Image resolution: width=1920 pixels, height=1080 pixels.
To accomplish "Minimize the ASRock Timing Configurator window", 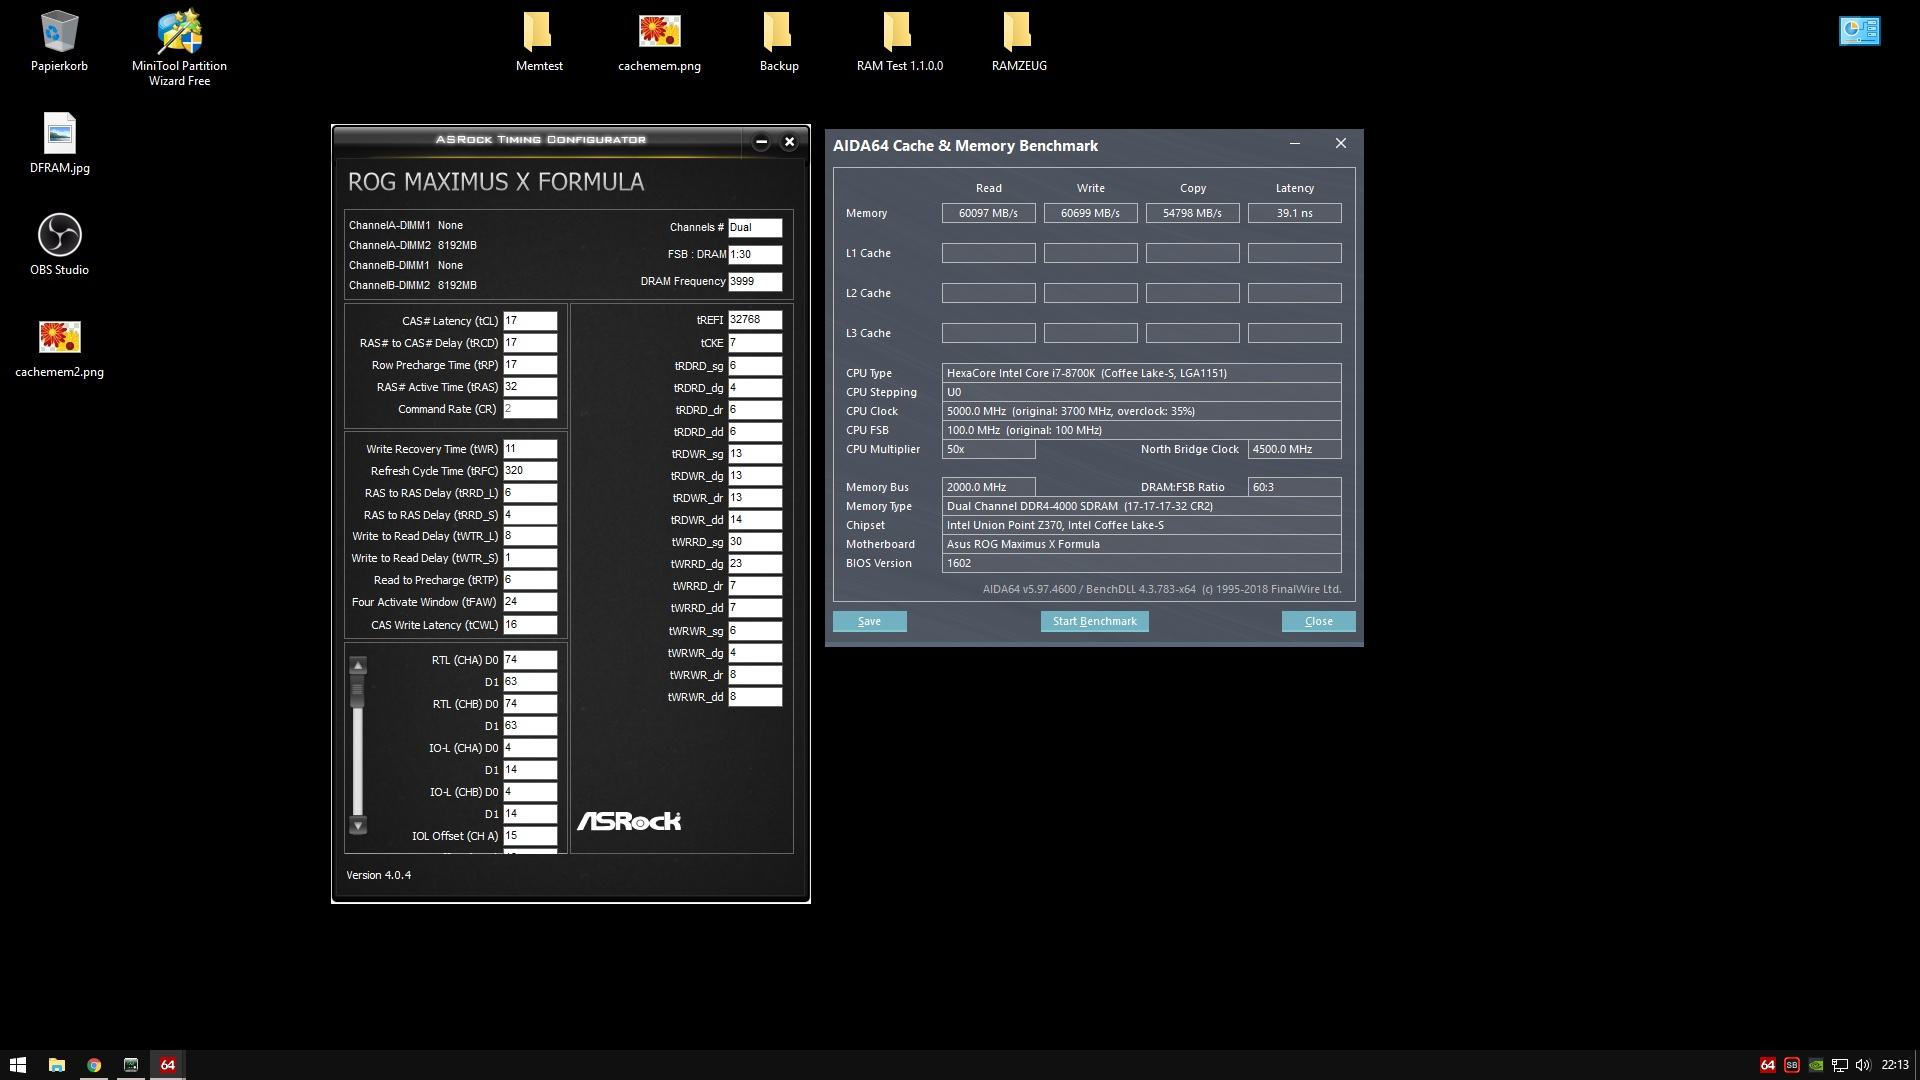I will pos(761,142).
